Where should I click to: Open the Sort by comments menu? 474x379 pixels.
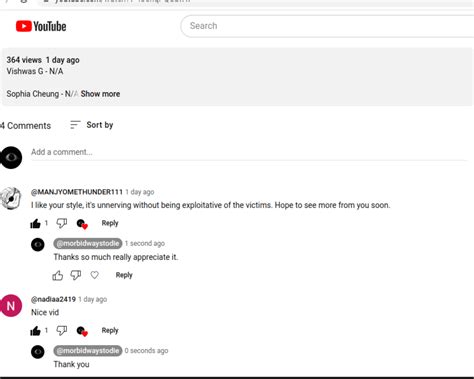92,125
